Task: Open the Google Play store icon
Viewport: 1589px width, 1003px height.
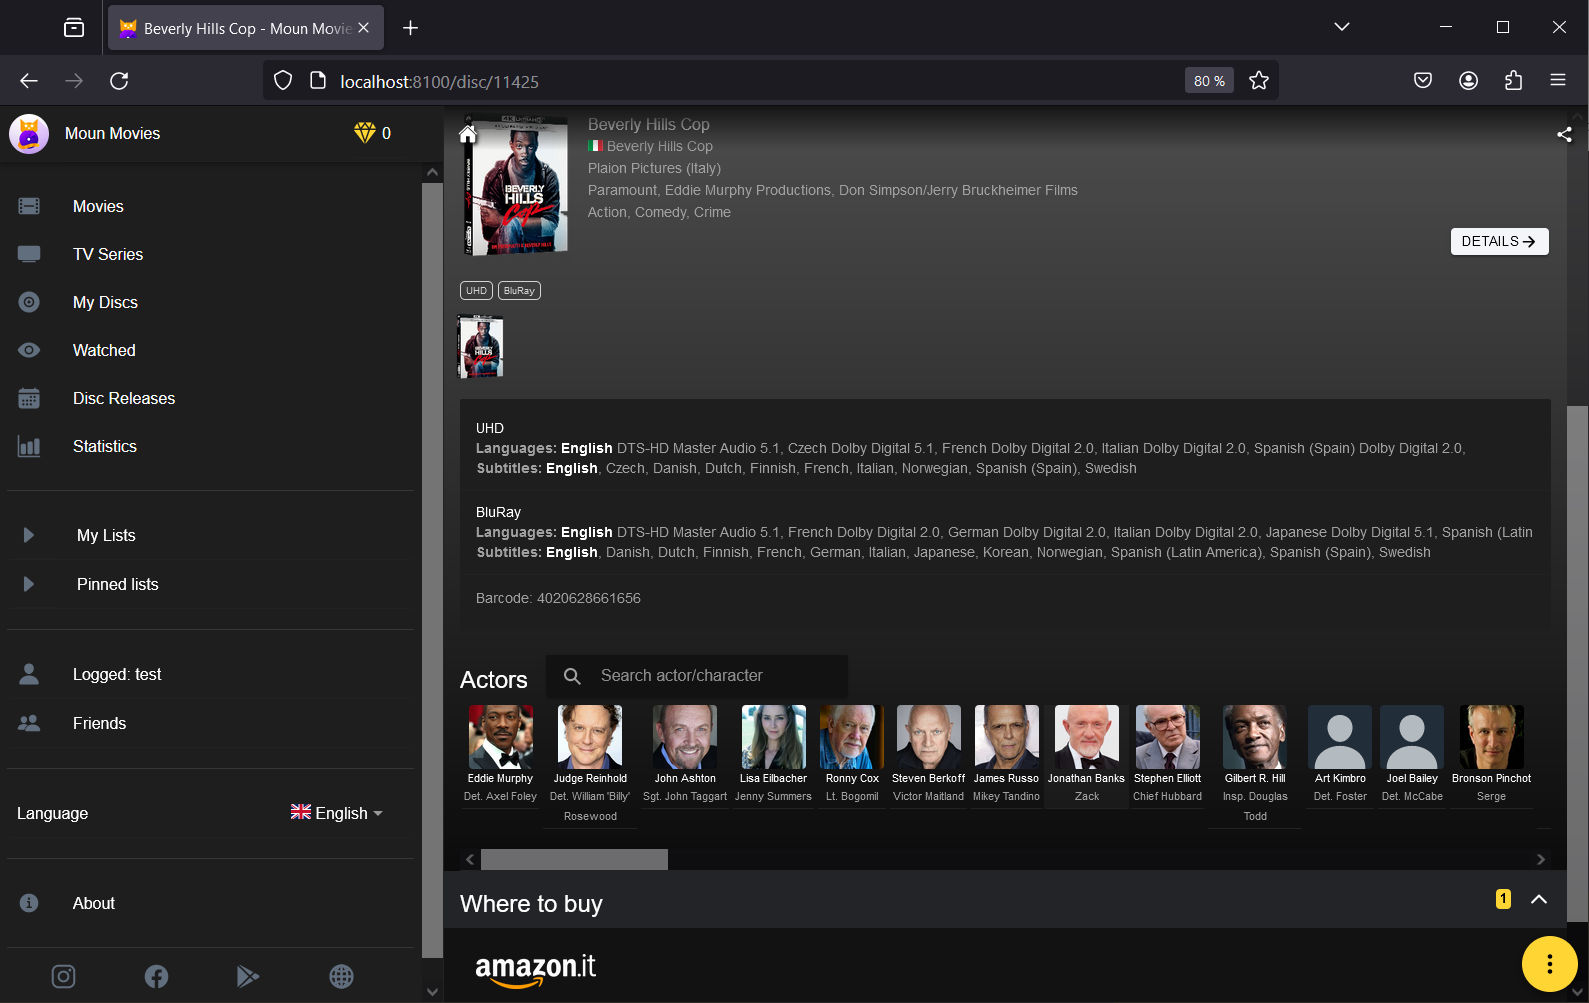Action: coord(248,976)
